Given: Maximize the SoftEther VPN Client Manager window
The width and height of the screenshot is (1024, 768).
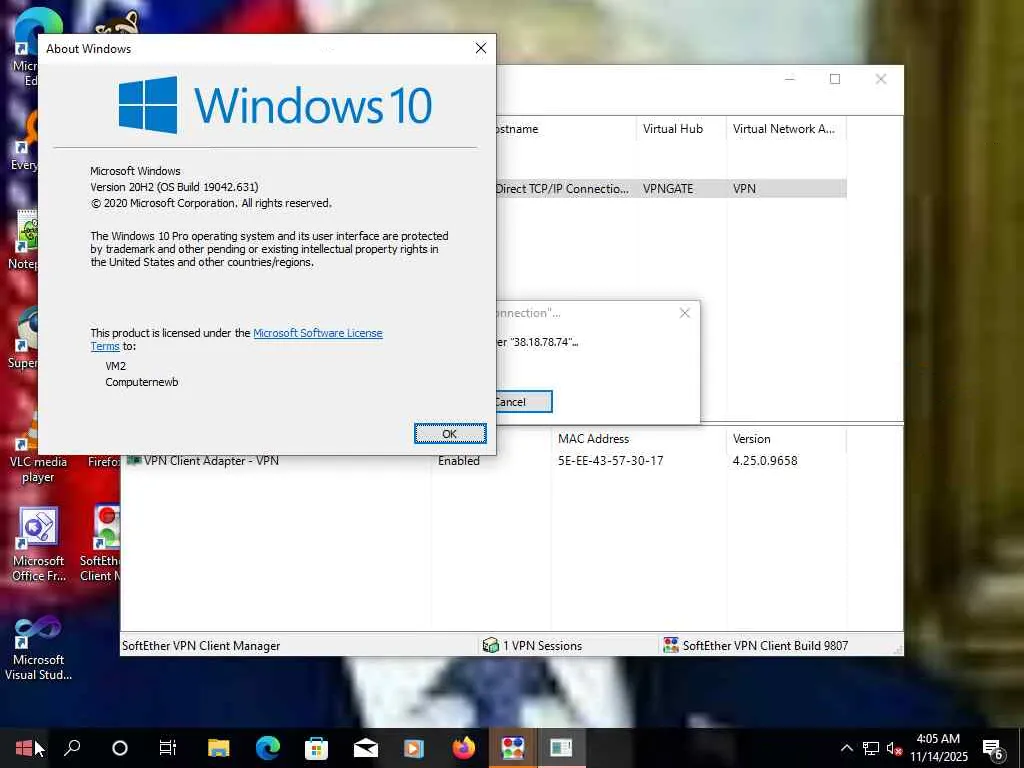Looking at the screenshot, I should [x=835, y=79].
